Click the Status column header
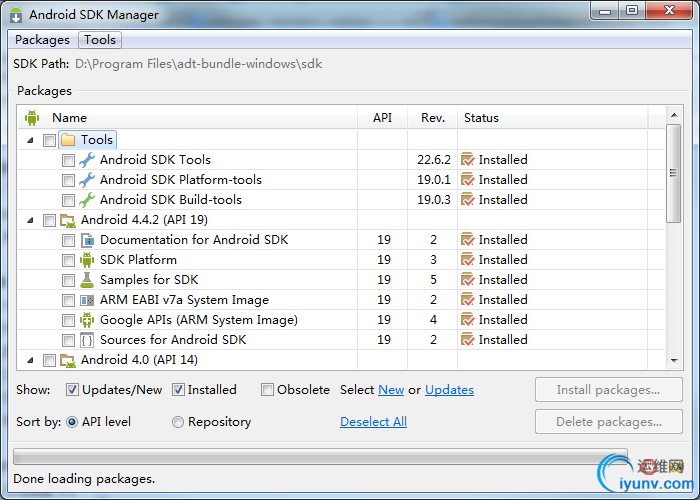 point(553,118)
